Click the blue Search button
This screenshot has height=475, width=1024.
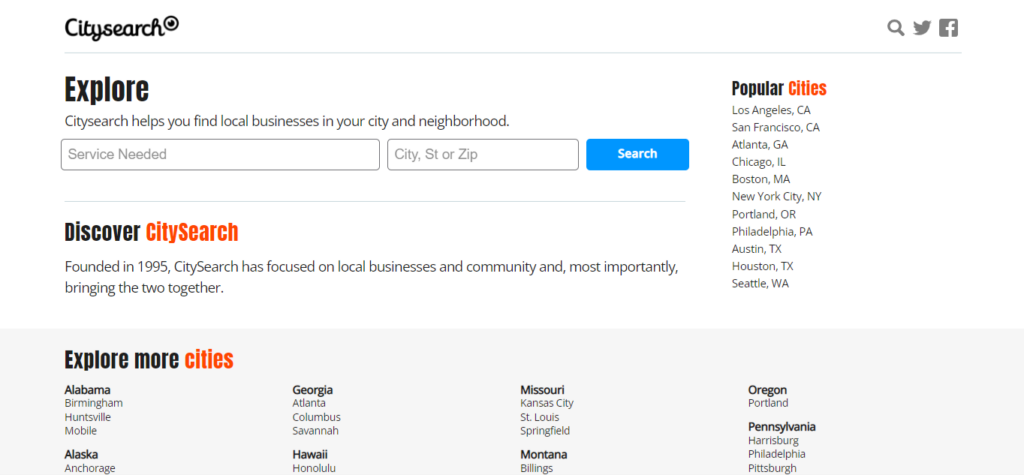point(637,154)
